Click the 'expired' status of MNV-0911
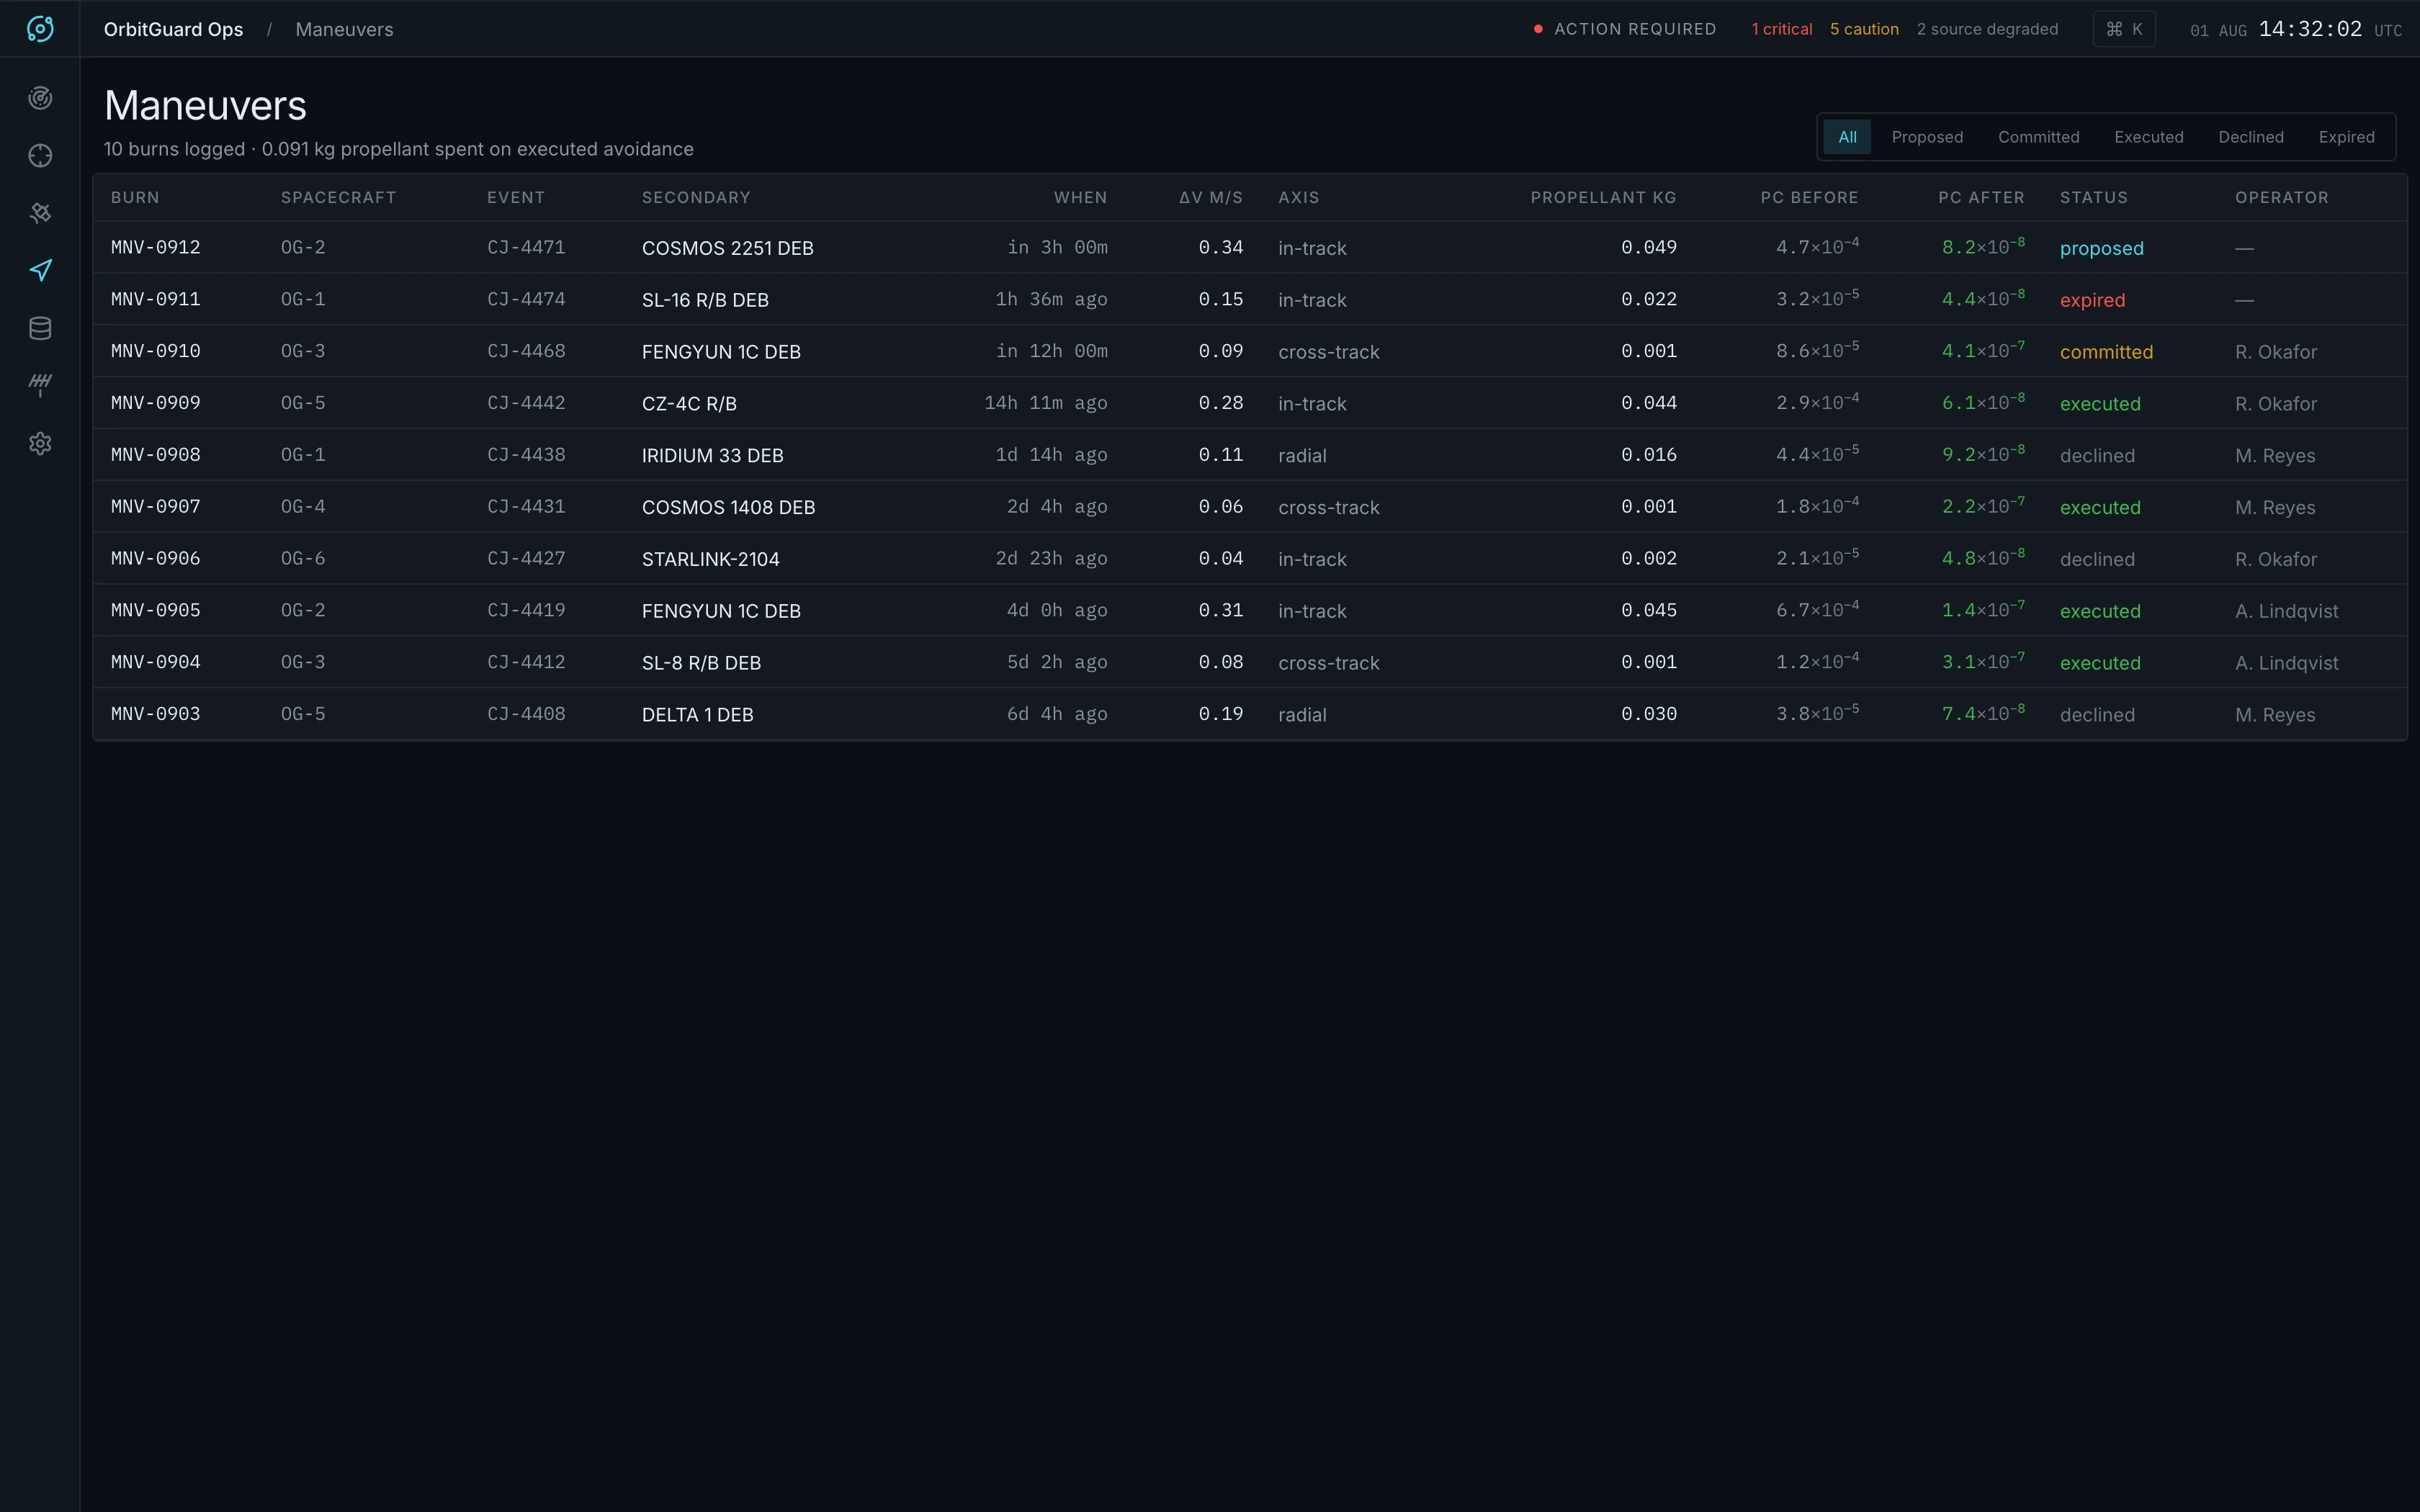The height and width of the screenshot is (1512, 2420). [x=2092, y=300]
